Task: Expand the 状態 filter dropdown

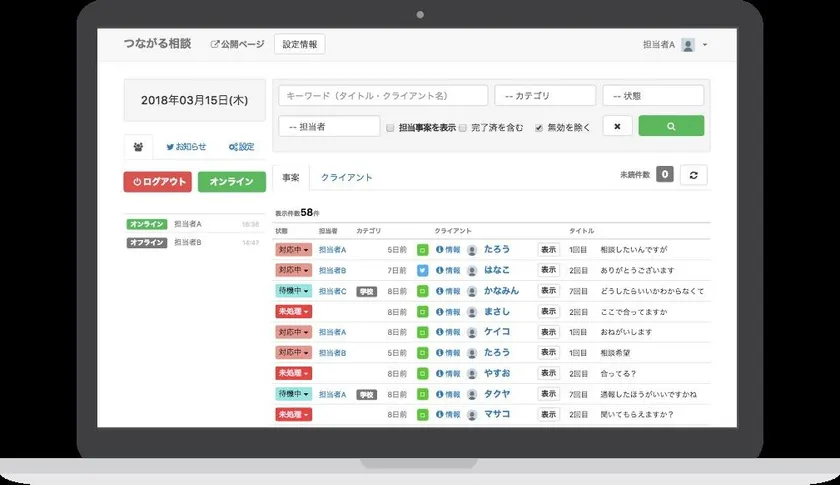Action: [653, 96]
